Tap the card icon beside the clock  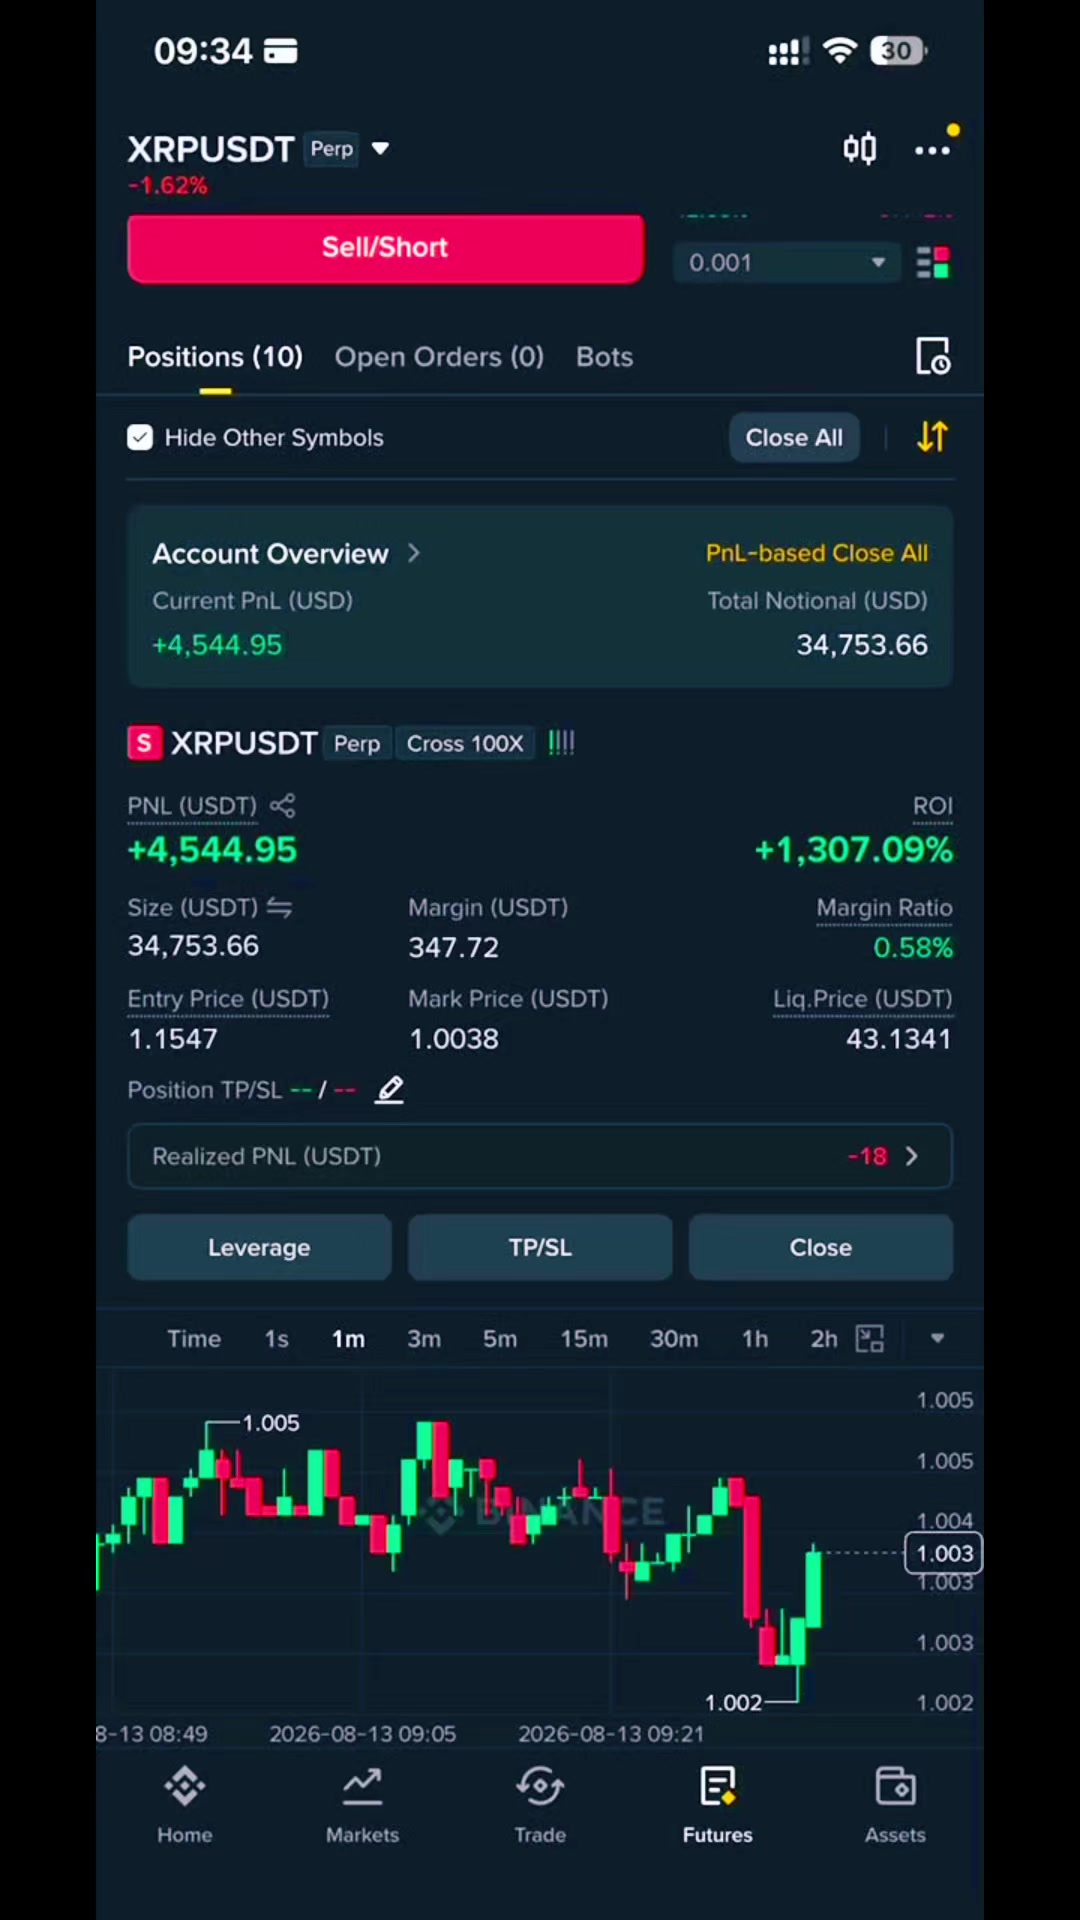pos(280,51)
